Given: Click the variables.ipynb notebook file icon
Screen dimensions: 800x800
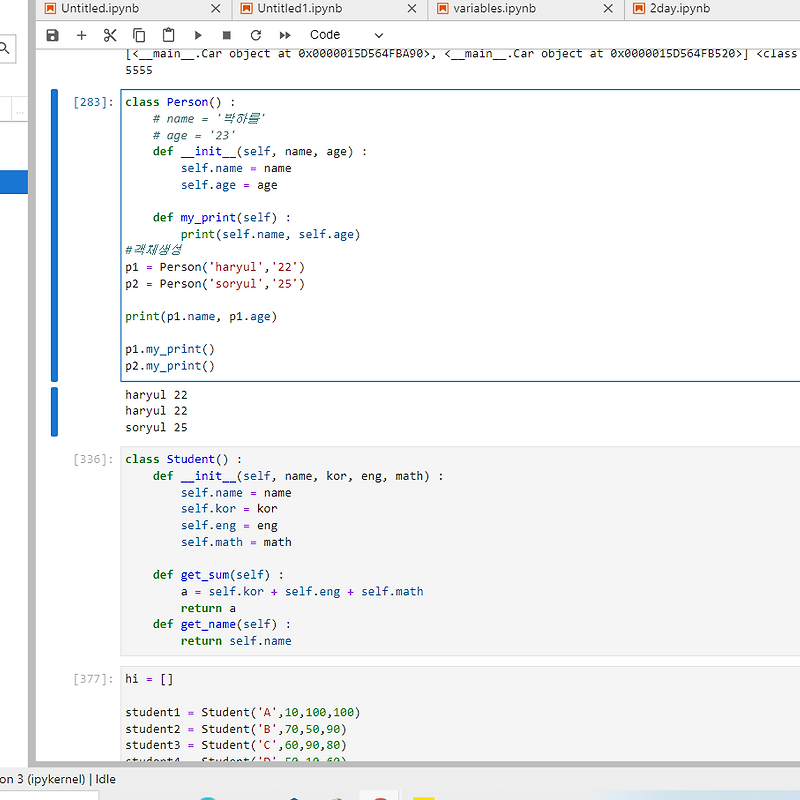Looking at the screenshot, I should tap(442, 9).
